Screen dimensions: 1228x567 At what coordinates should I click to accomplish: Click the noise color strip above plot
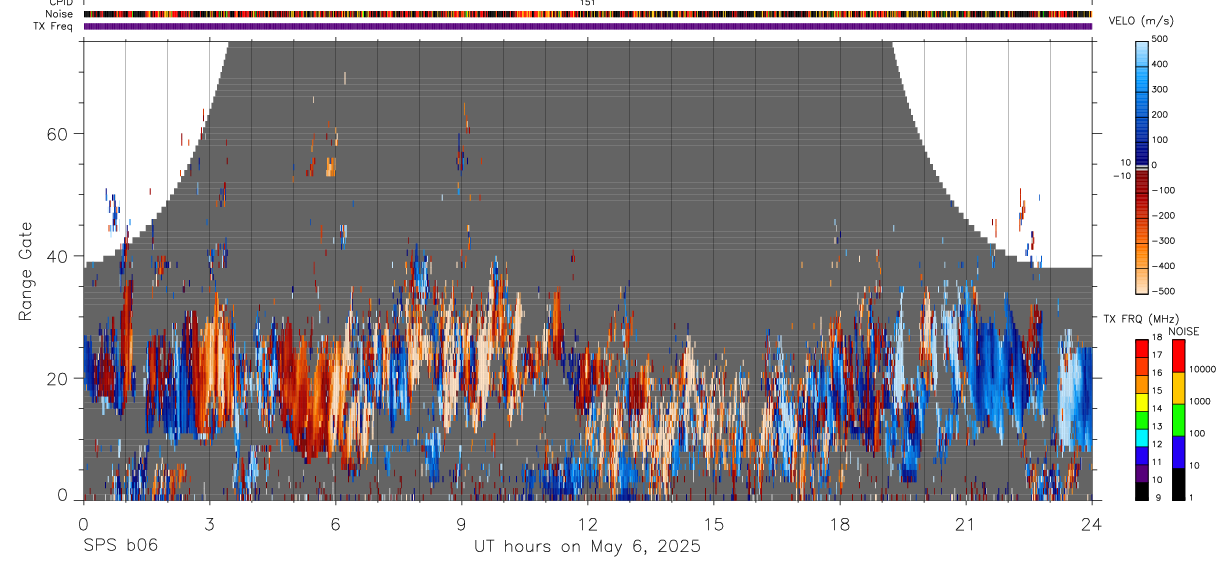pyautogui.click(x=587, y=14)
